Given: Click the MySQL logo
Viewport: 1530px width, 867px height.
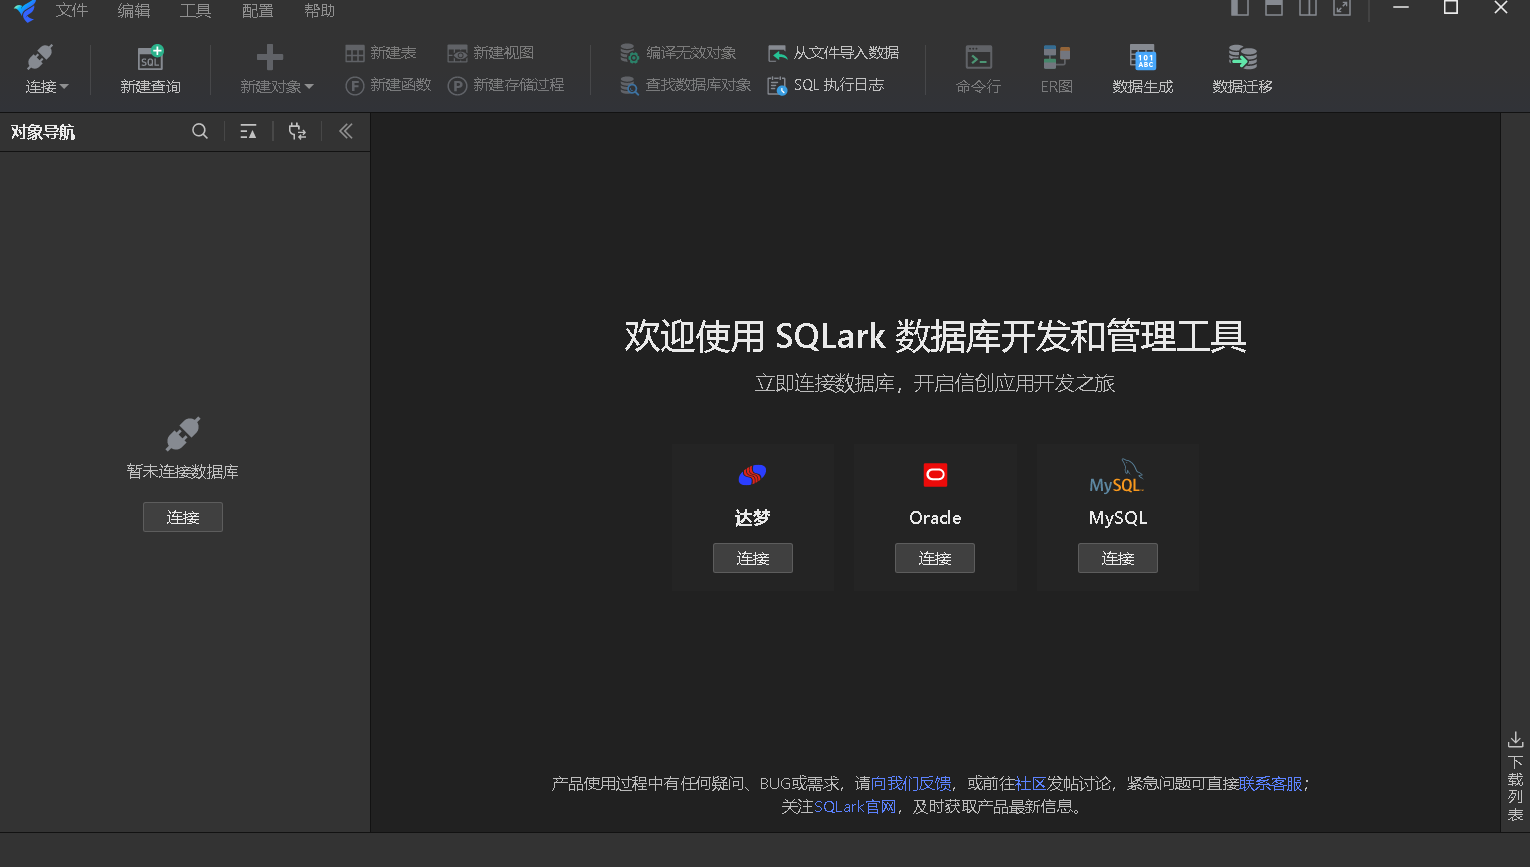Looking at the screenshot, I should 1117,476.
